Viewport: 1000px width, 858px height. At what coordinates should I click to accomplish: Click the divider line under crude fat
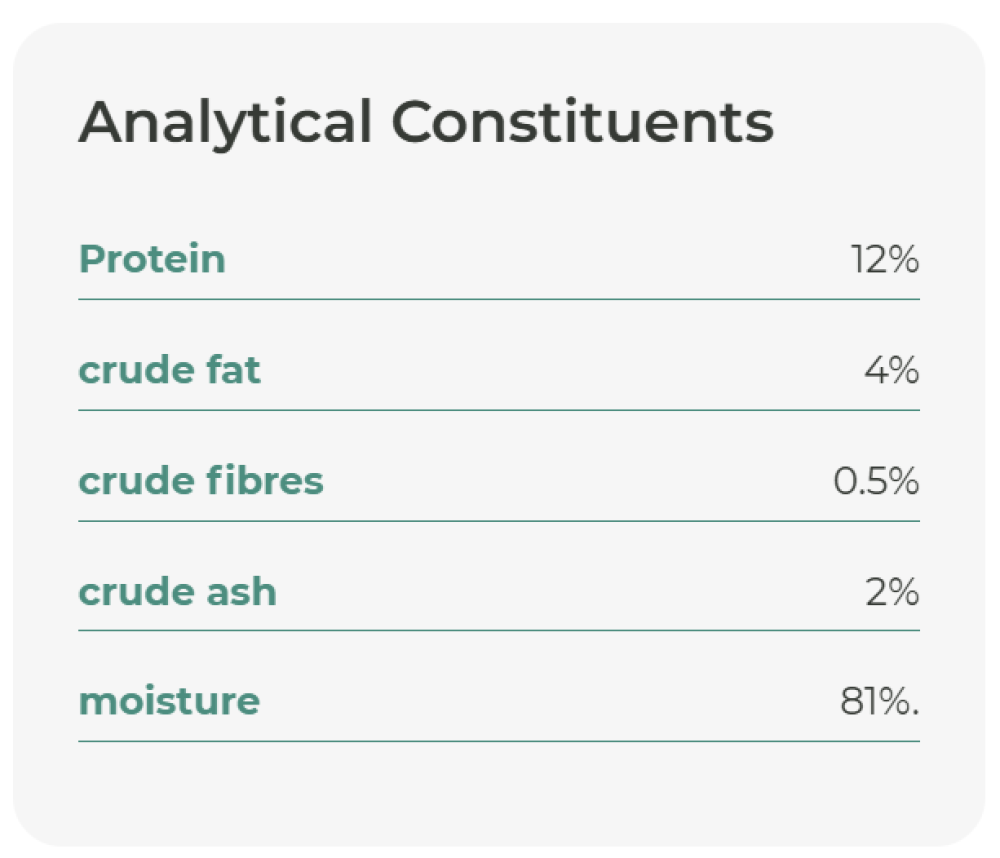point(498,410)
